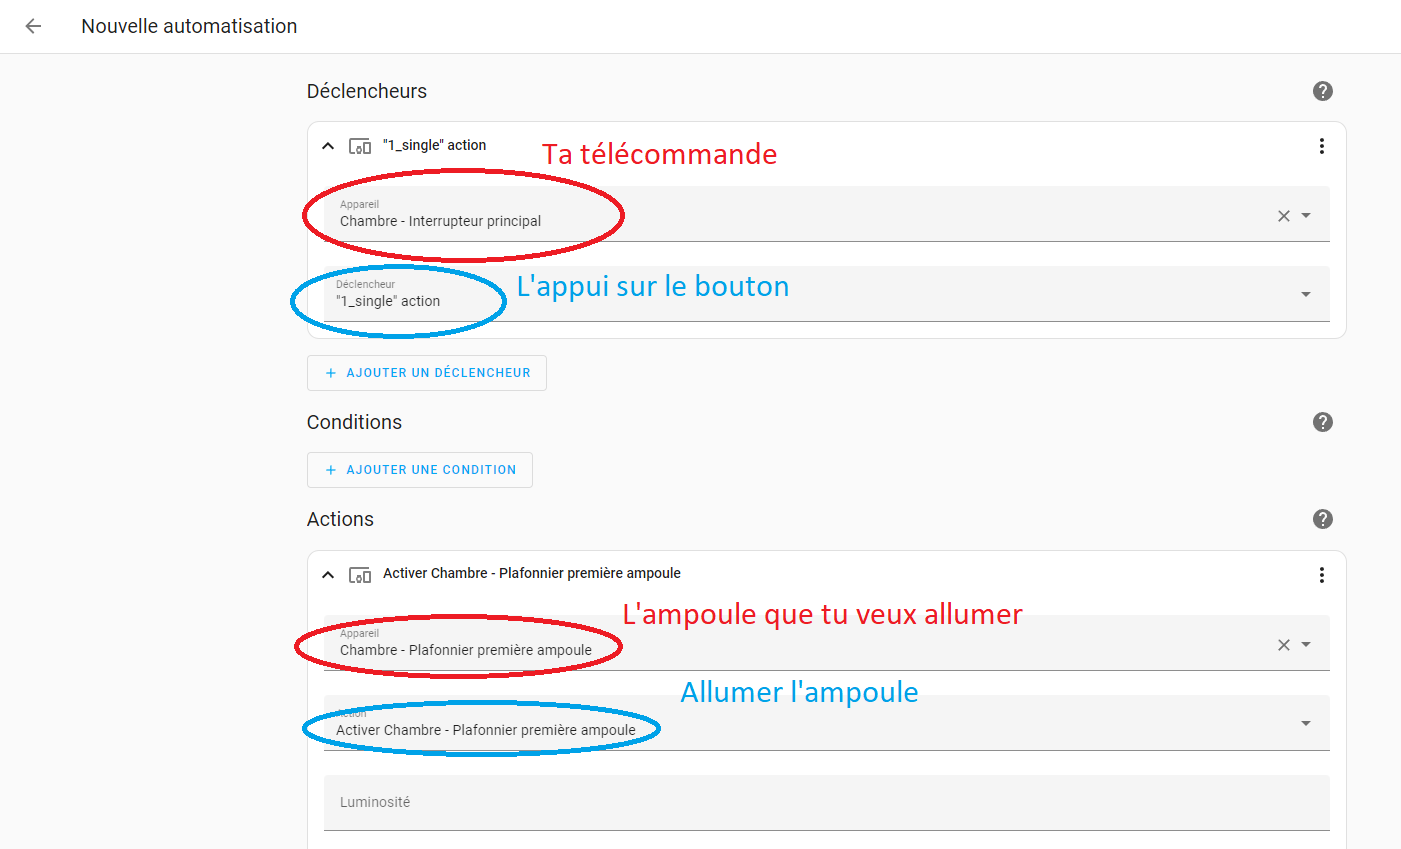
Task: Open trigger card three-dot menu
Action: pos(1321,146)
